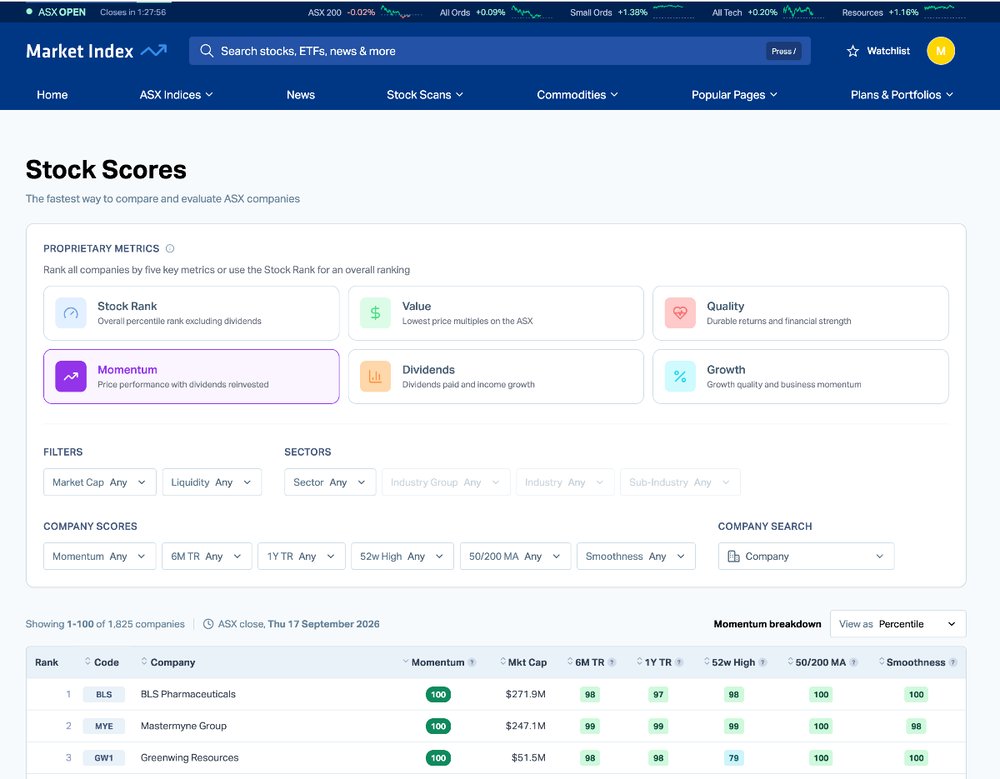The image size is (1000, 779).
Task: Click the BLS stock code badge
Action: [x=104, y=694]
